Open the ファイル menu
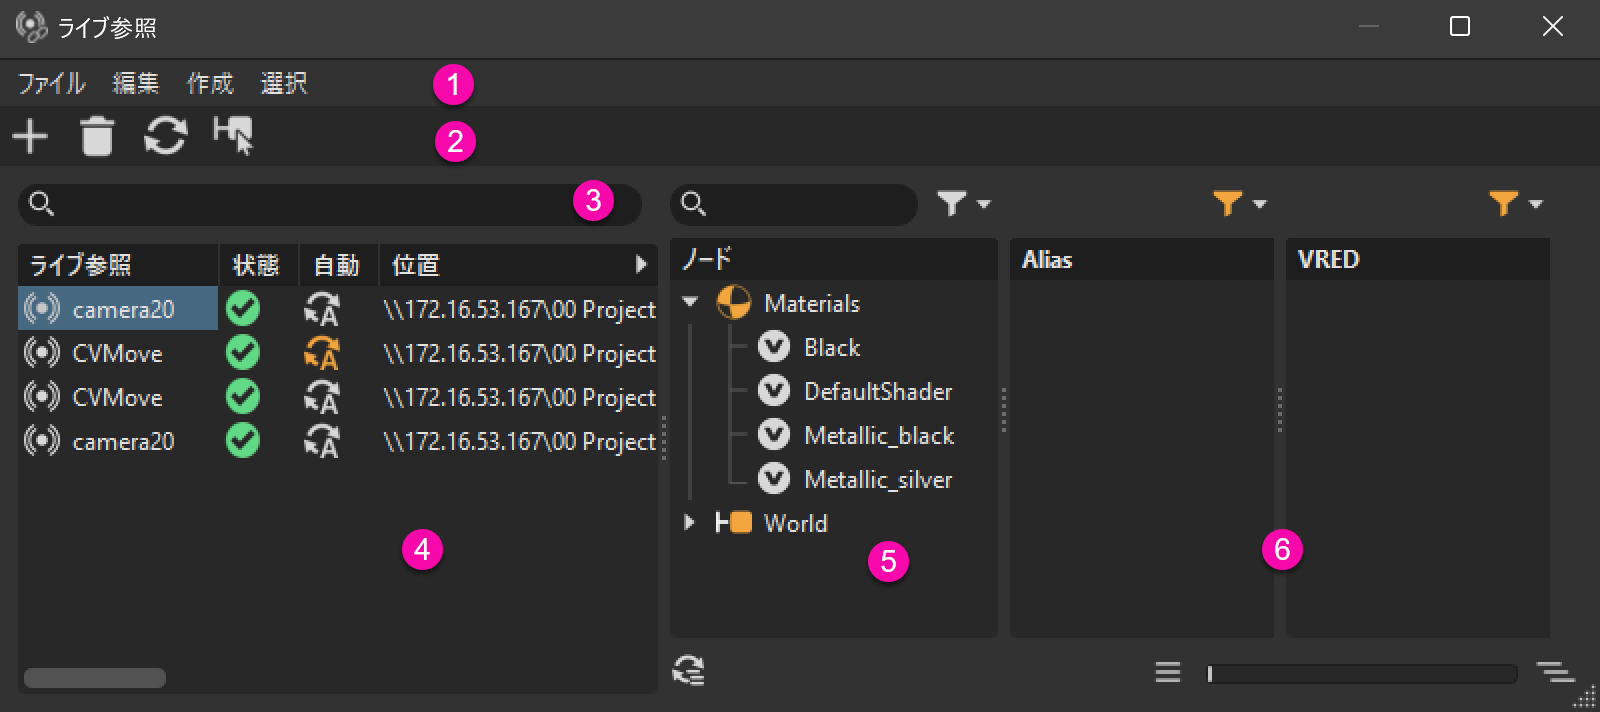 [x=52, y=83]
